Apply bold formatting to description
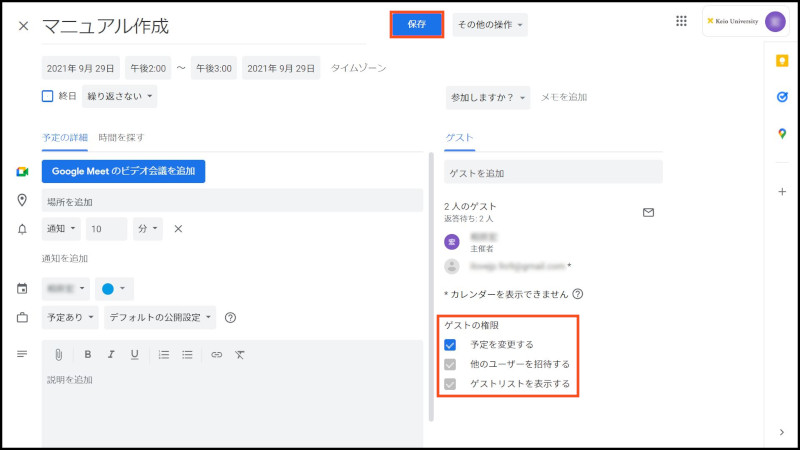800x450 pixels. 87,354
